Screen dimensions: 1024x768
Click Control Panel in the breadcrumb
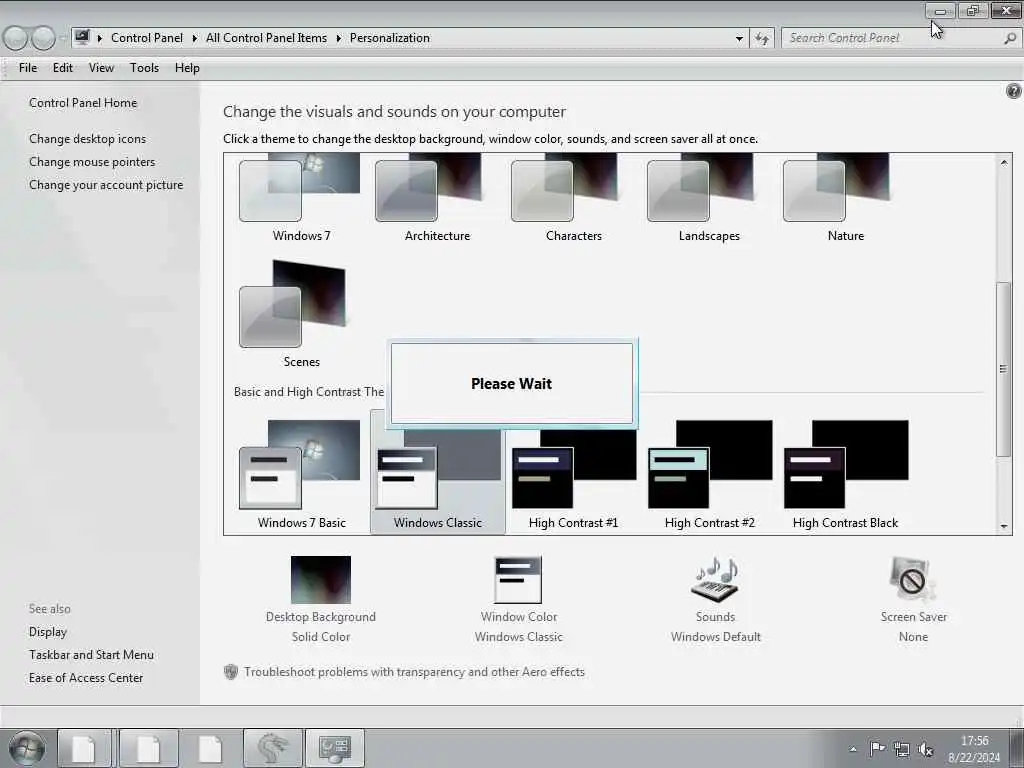(x=147, y=38)
